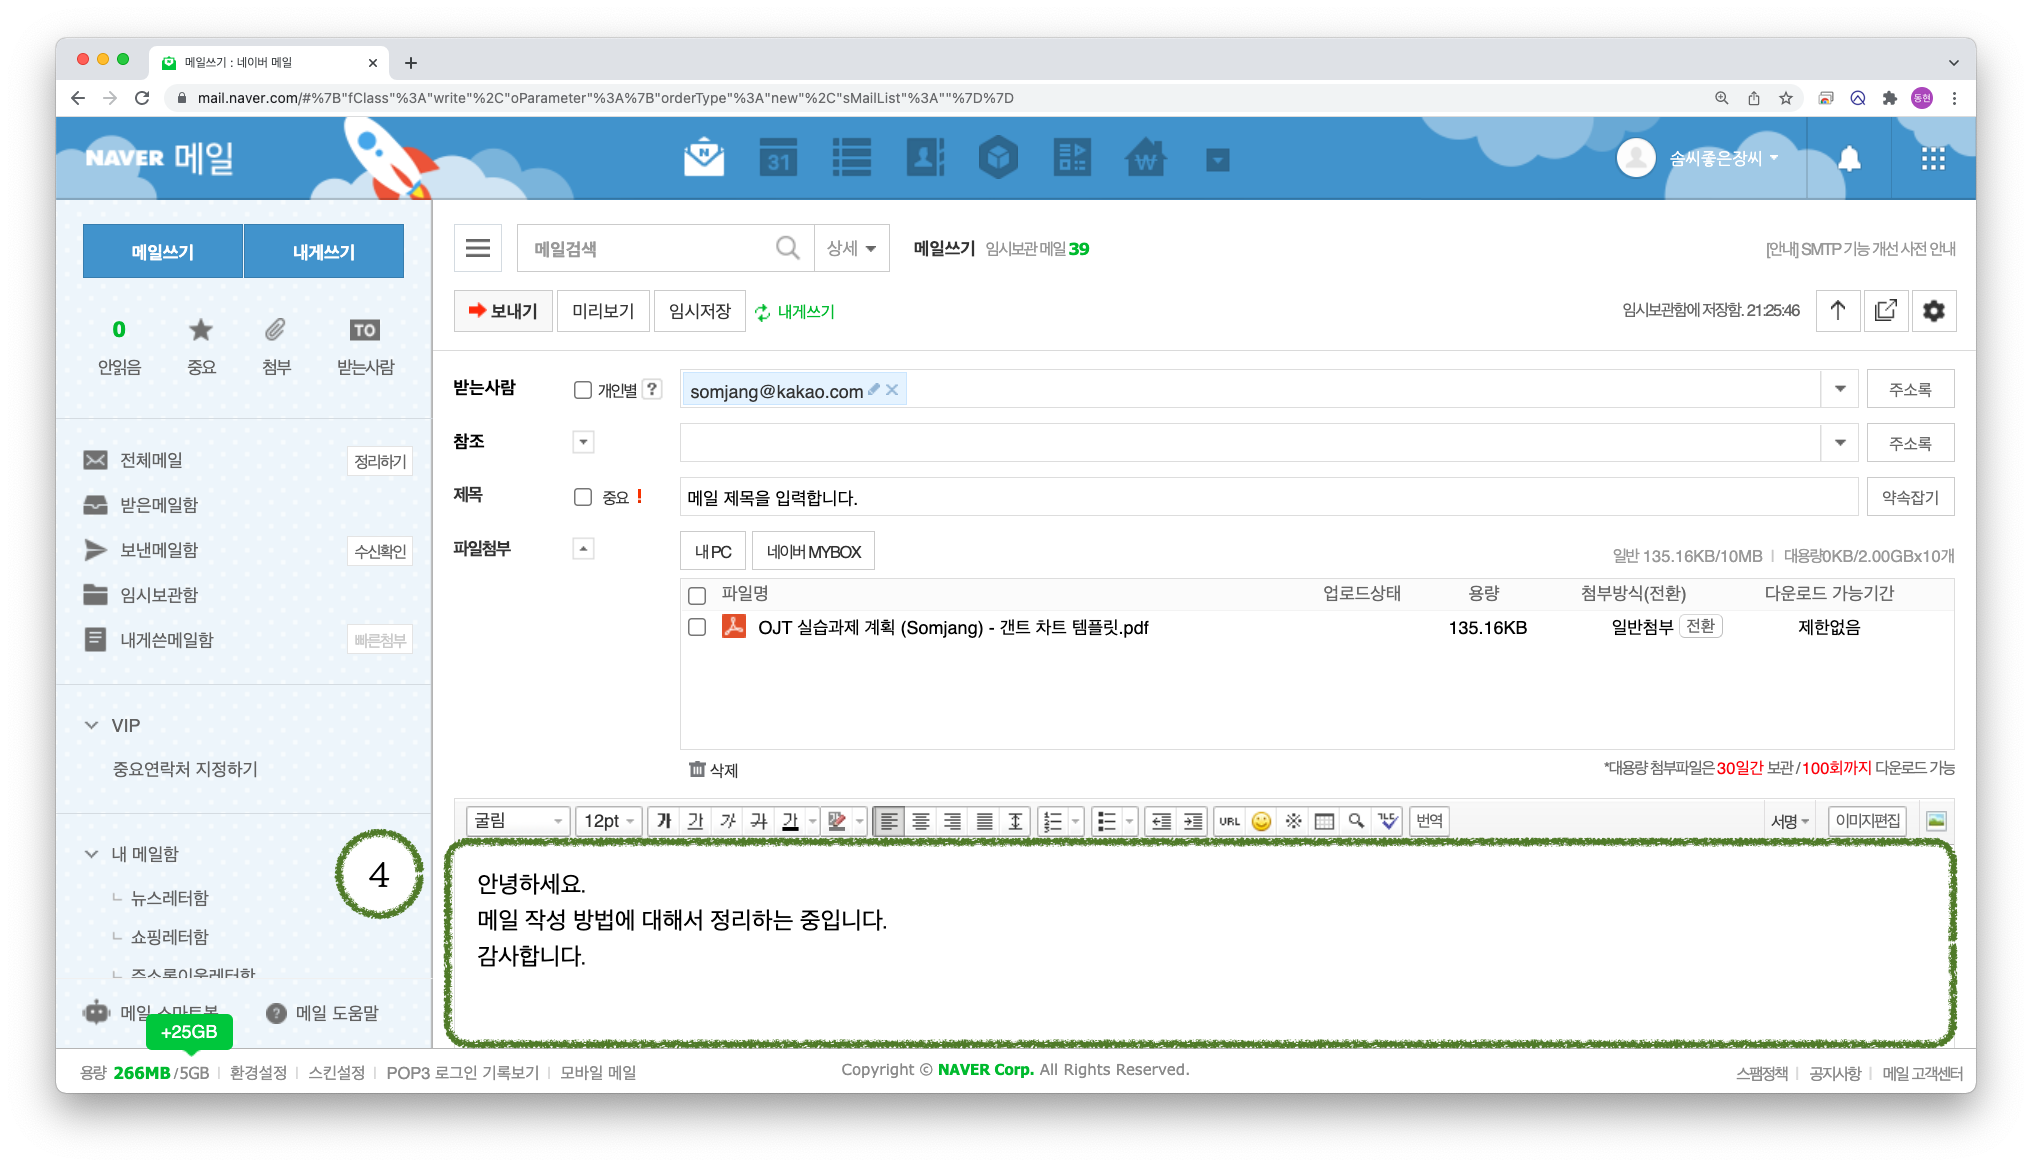This screenshot has width=2032, height=1167.
Task: Open the Naver calendar icon in header
Action: click(x=778, y=158)
